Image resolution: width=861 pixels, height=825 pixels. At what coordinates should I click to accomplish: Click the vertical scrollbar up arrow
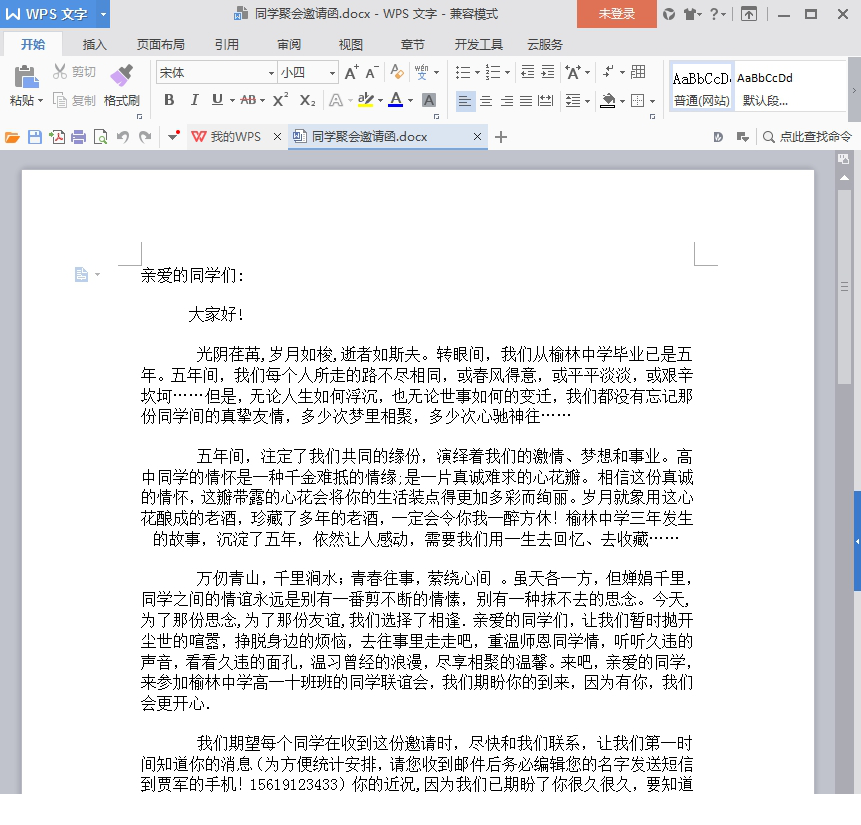[844, 178]
